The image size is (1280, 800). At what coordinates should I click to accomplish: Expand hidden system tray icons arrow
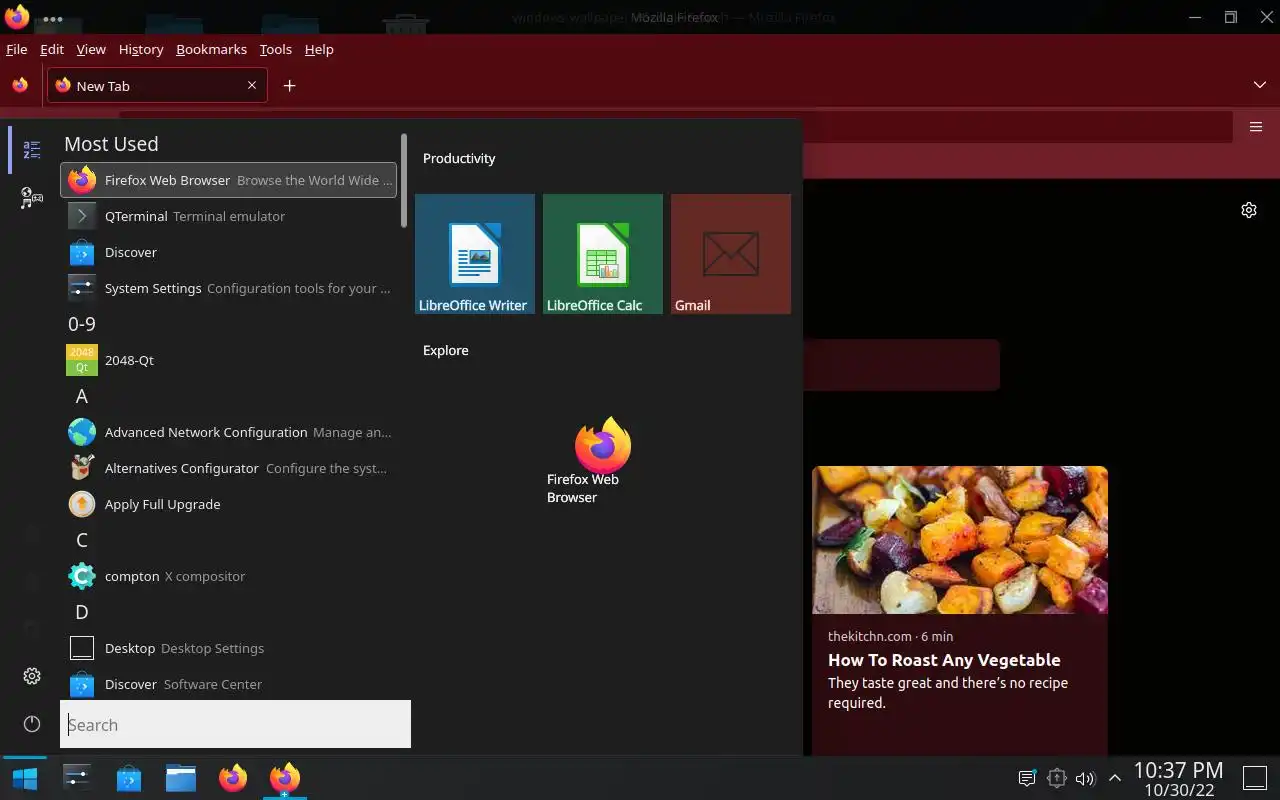(x=1115, y=778)
